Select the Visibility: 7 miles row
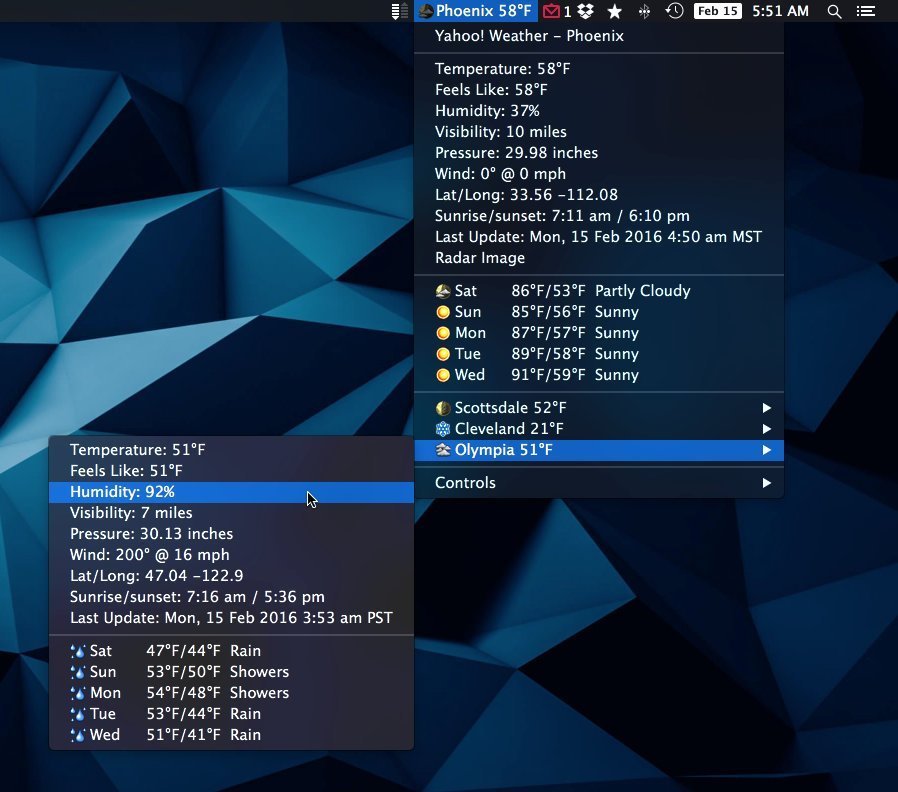The image size is (898, 792). coord(231,513)
